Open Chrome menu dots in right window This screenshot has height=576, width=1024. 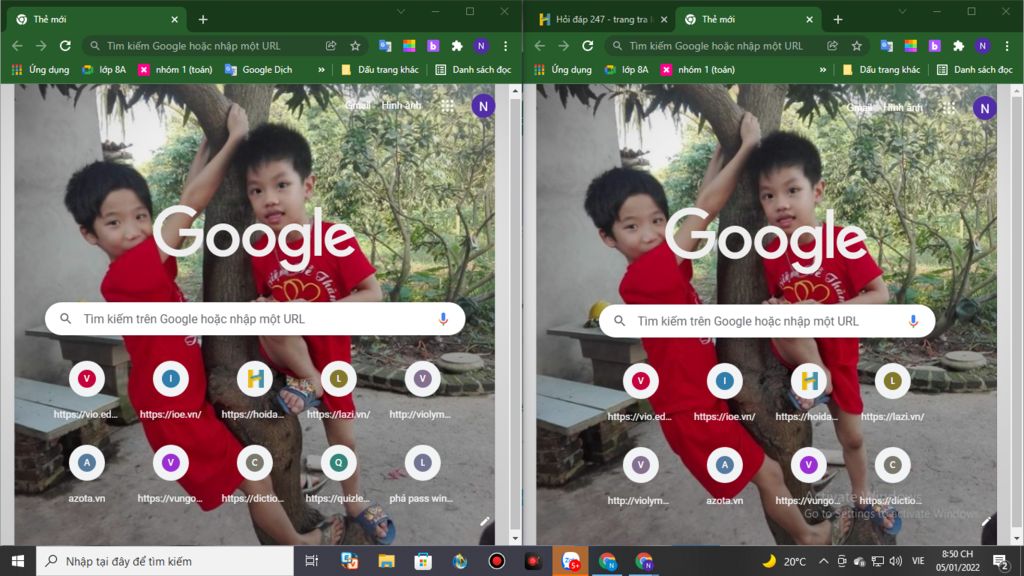pyautogui.click(x=1007, y=46)
